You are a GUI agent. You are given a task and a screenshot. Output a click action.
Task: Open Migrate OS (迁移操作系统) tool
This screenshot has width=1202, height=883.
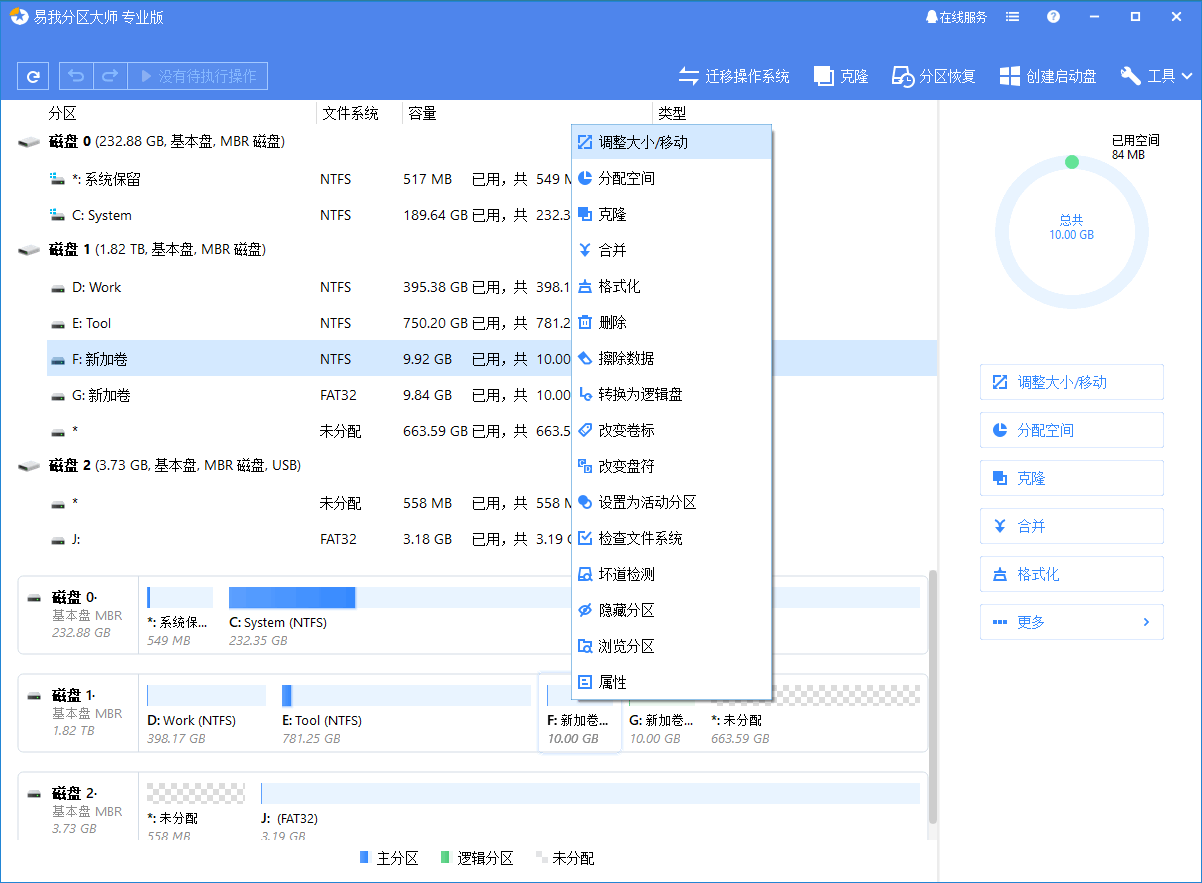point(734,76)
